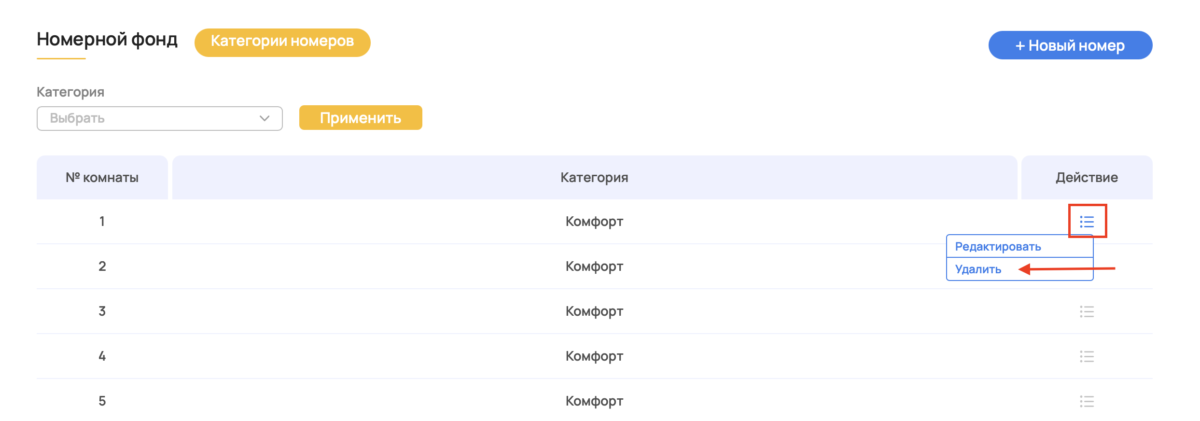Select room number 1 cell
This screenshot has height=421, width=1200.
(x=102, y=221)
